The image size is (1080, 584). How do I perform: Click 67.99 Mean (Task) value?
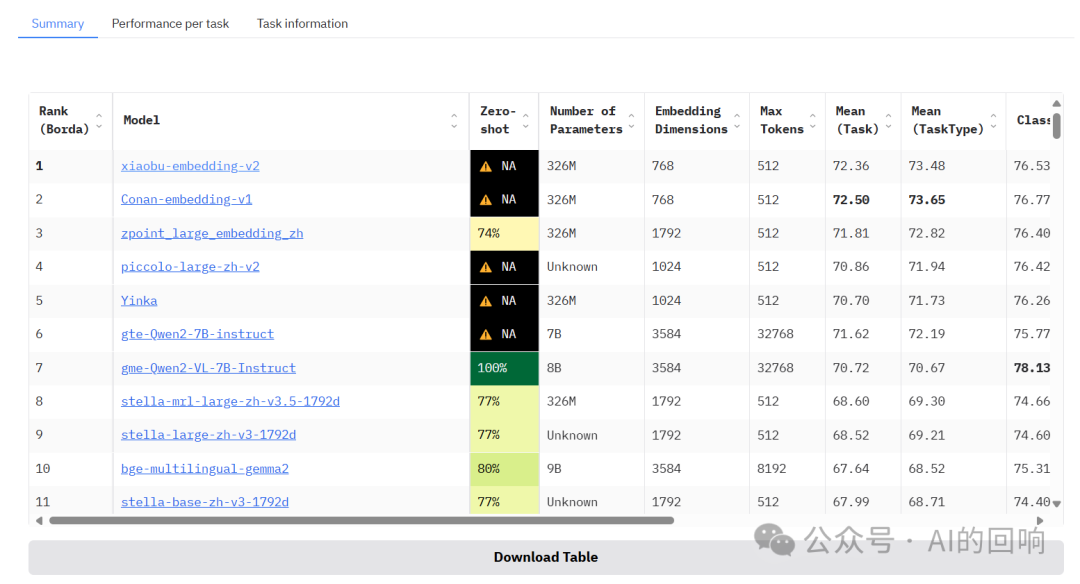pos(851,502)
